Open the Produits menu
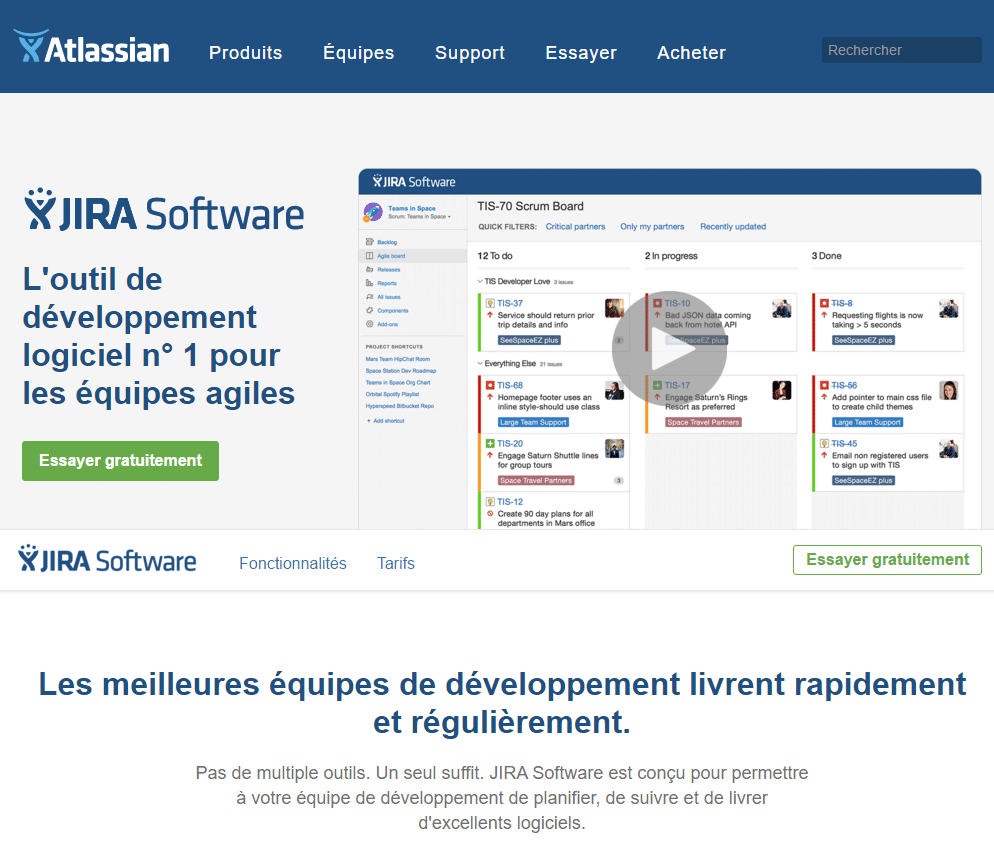The height and width of the screenshot is (847, 994). pos(245,53)
